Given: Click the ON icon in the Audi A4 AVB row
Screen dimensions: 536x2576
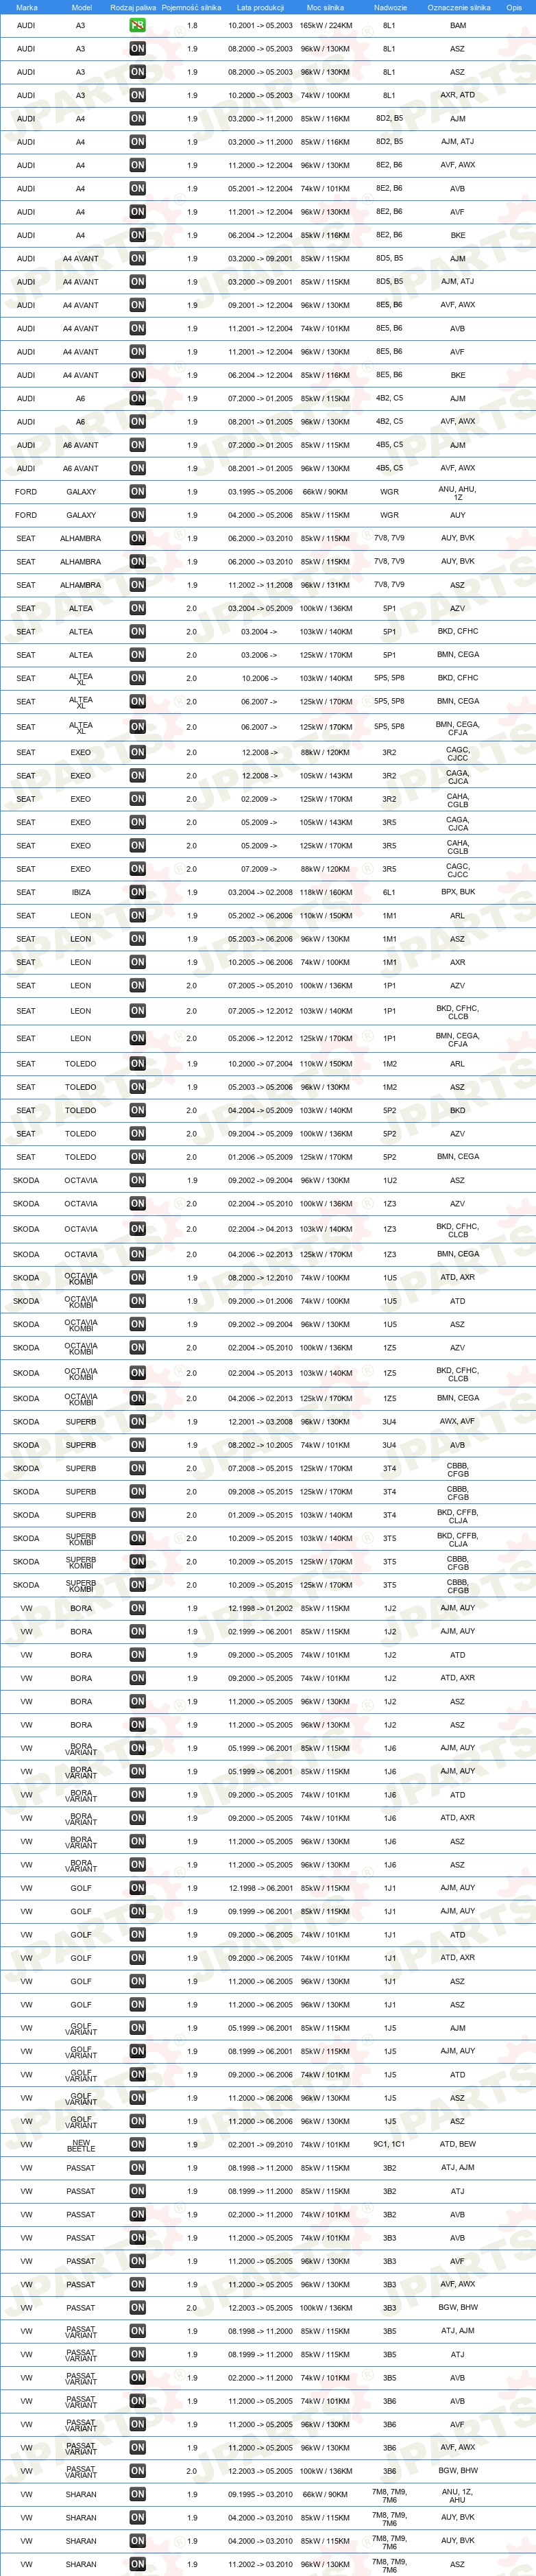Looking at the screenshot, I should click(x=138, y=188).
